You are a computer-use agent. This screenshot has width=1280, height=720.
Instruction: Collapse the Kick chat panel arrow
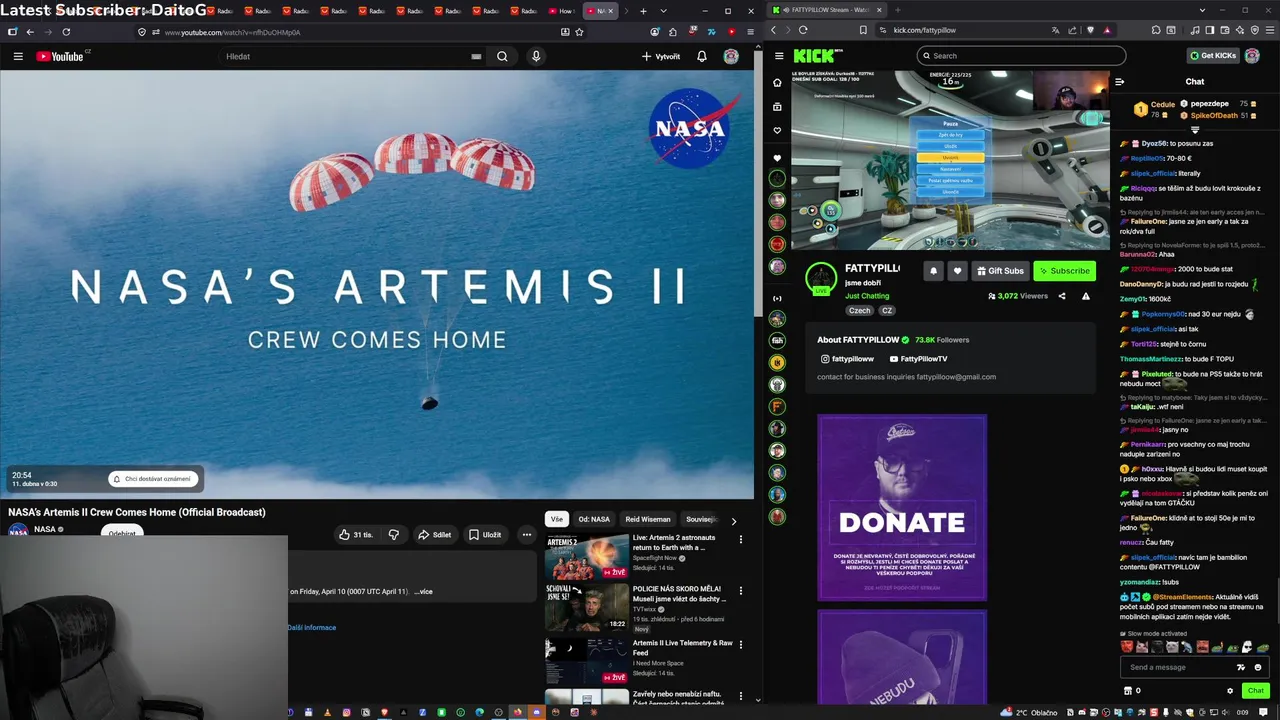pyautogui.click(x=1120, y=82)
